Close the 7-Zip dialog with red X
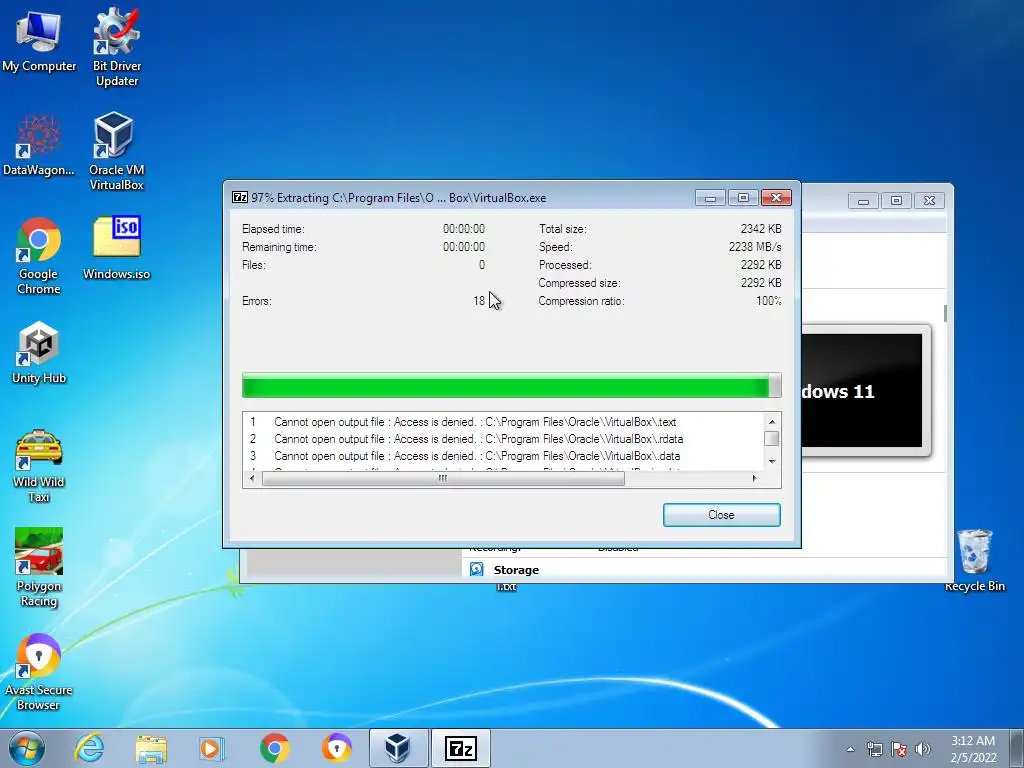Screen dimensions: 1024x768 coord(776,198)
